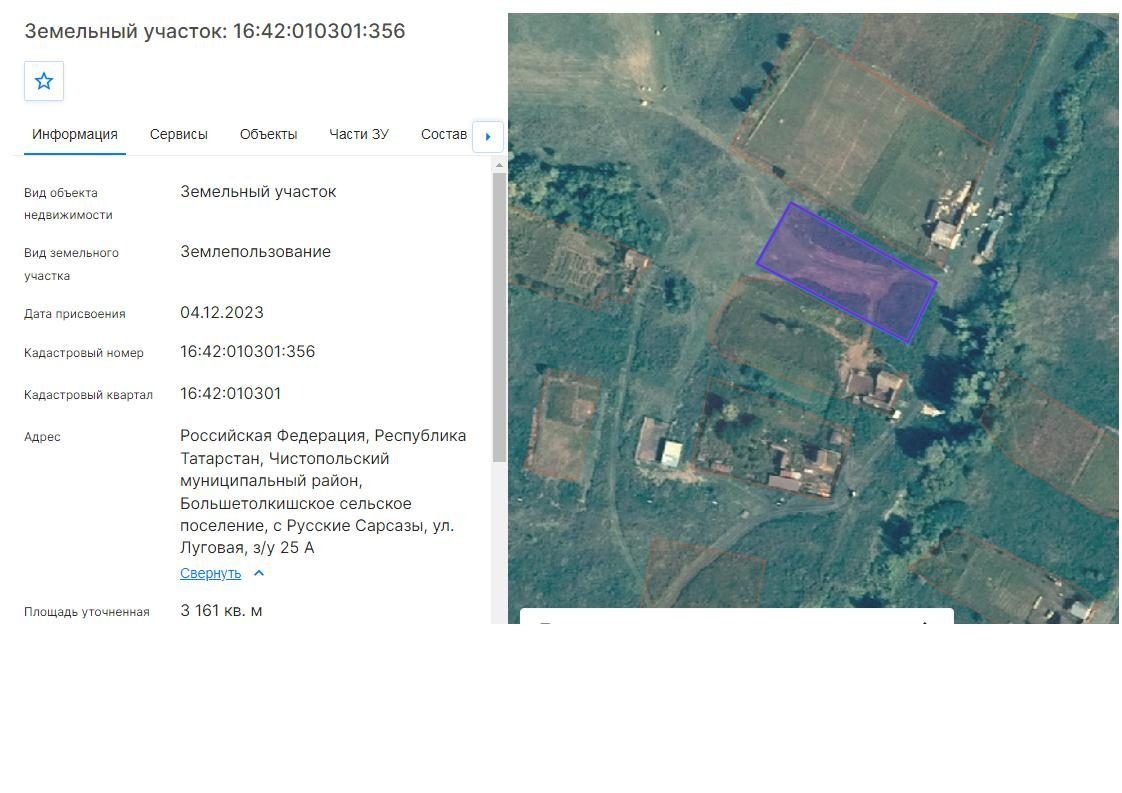
Task: Select the address text starting Российская Федерация
Action: 323,492
